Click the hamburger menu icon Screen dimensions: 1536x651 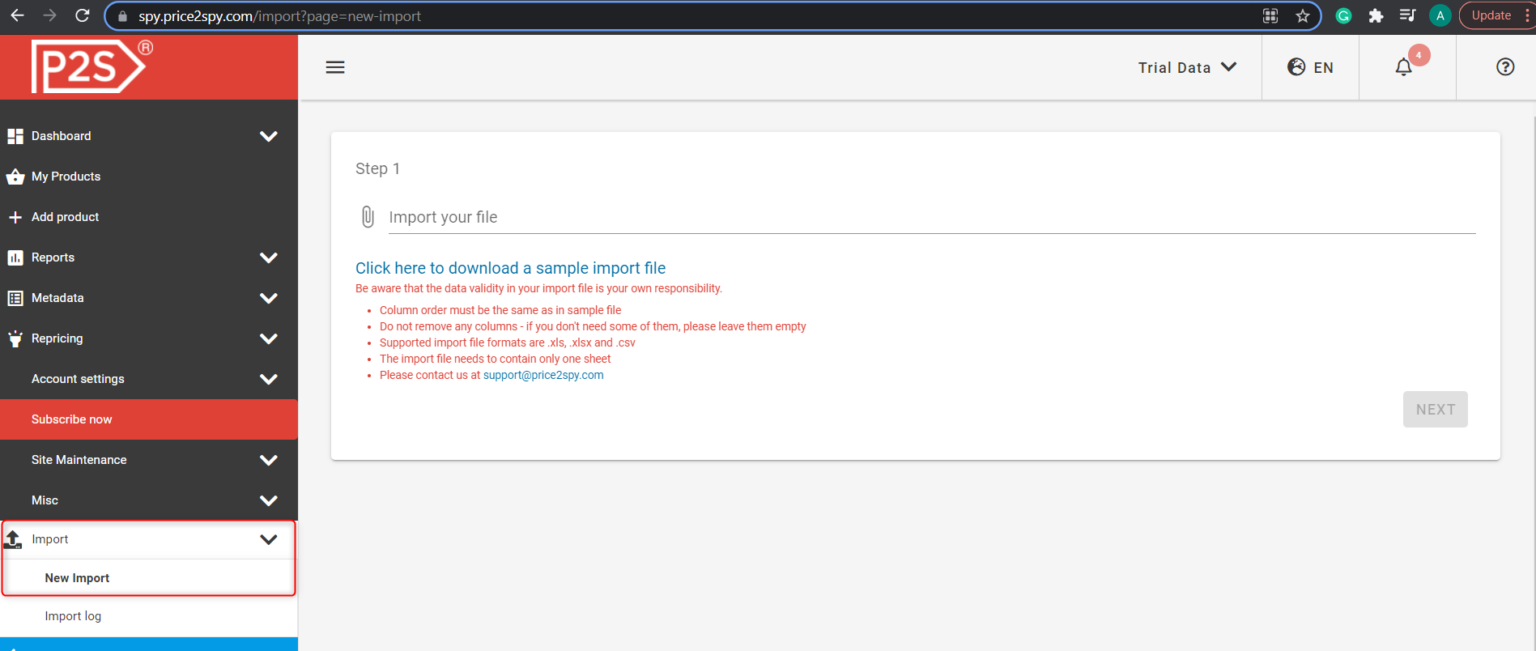(x=335, y=67)
